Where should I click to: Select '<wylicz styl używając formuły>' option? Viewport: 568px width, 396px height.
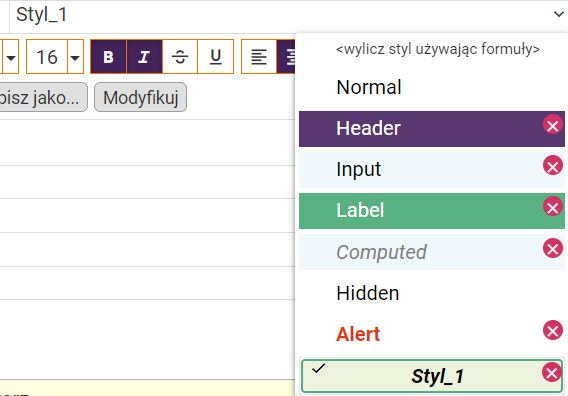[x=438, y=49]
